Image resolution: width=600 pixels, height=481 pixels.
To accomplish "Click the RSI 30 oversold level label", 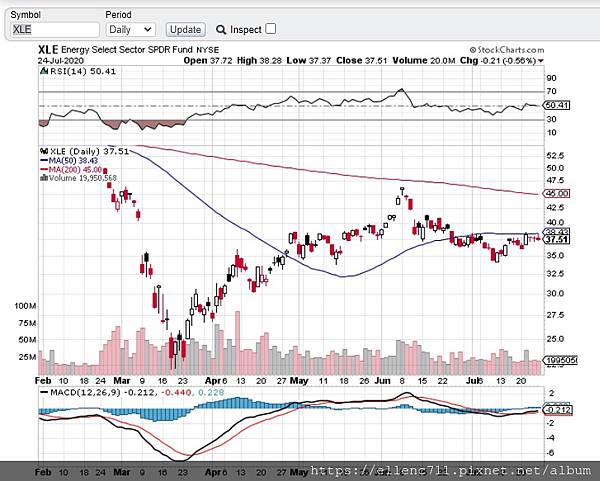I will coord(551,119).
